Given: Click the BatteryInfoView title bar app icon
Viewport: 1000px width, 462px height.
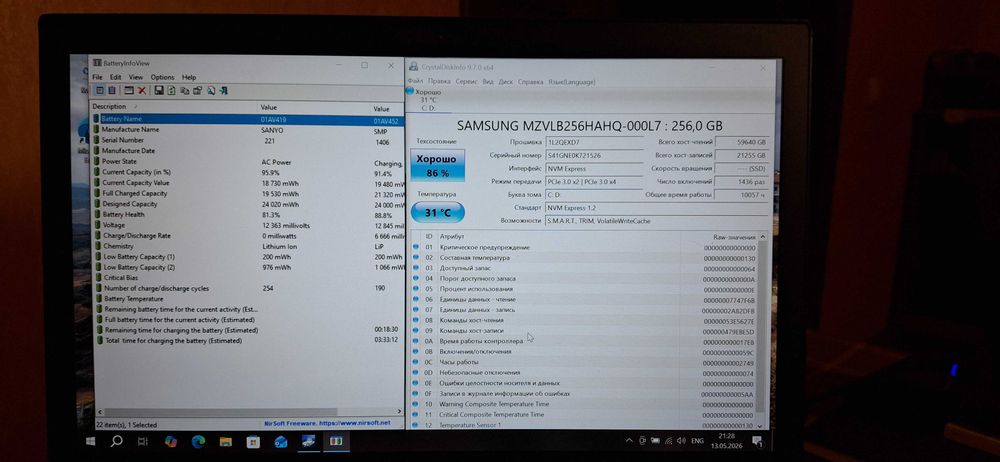Looking at the screenshot, I should coord(97,63).
